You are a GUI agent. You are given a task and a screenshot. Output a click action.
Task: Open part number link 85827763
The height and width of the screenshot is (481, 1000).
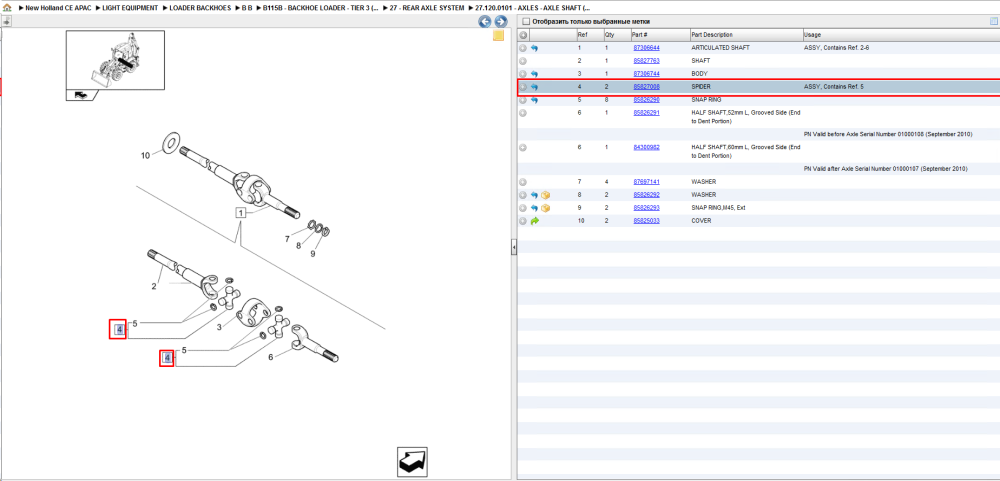(x=646, y=61)
